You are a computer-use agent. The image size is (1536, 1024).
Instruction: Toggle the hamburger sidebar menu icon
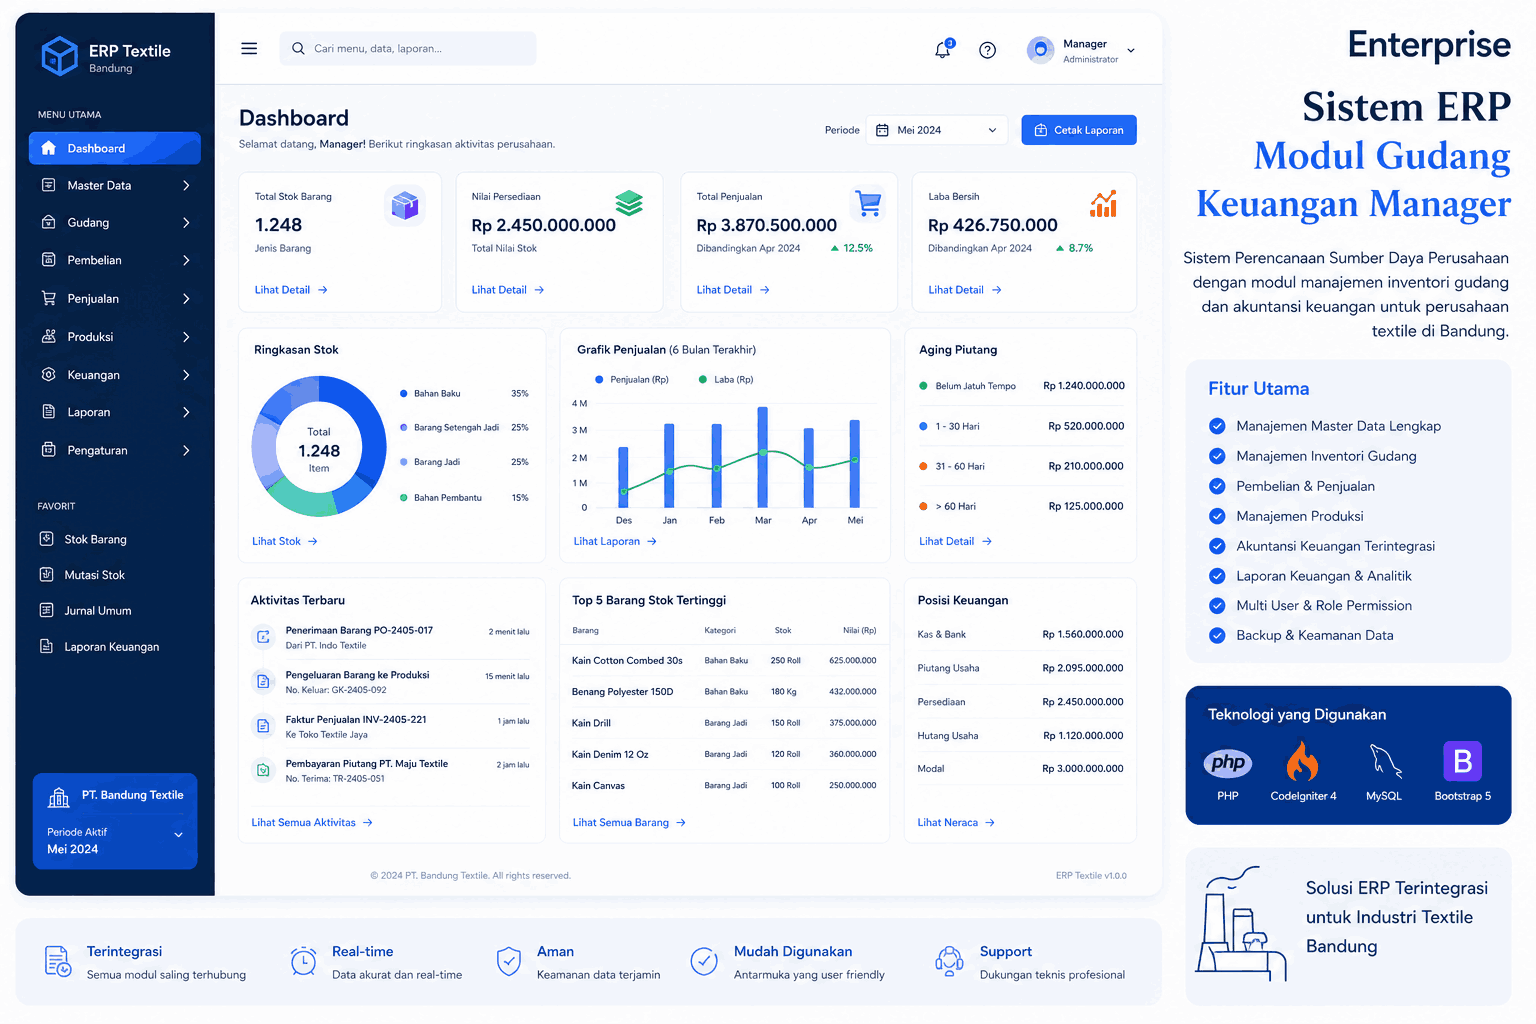(x=249, y=48)
